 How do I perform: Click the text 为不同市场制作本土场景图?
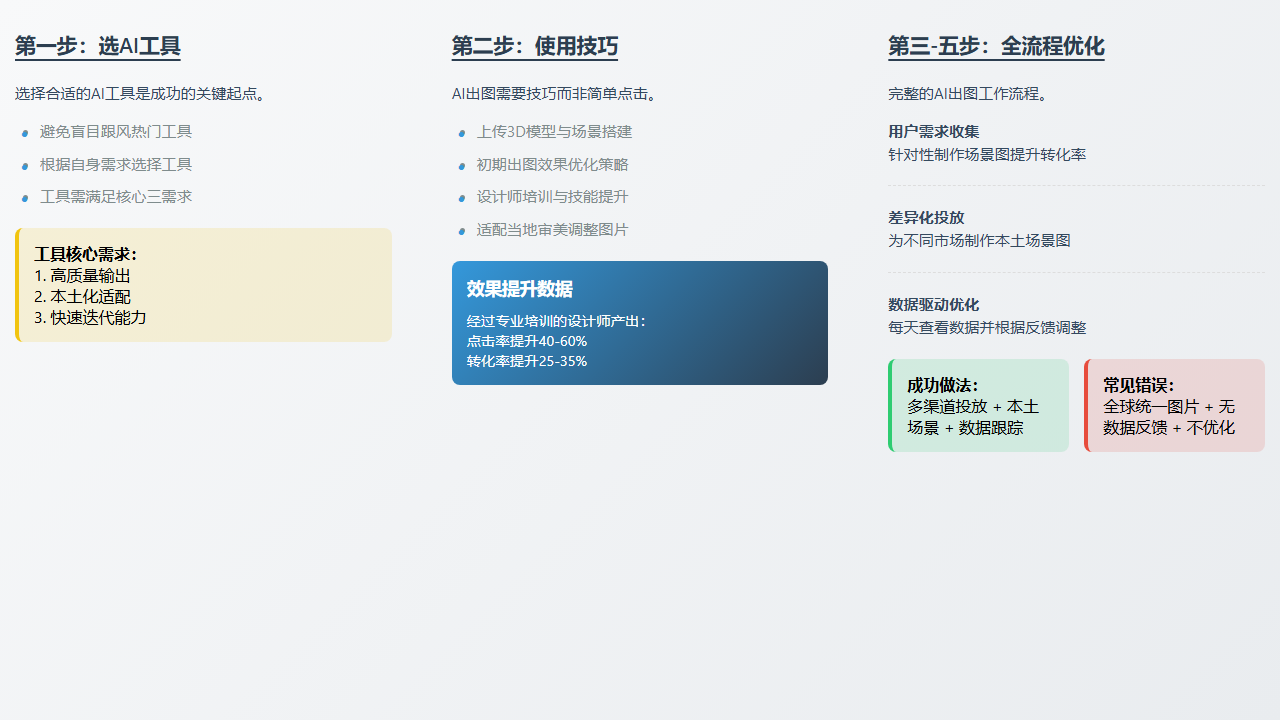(979, 241)
